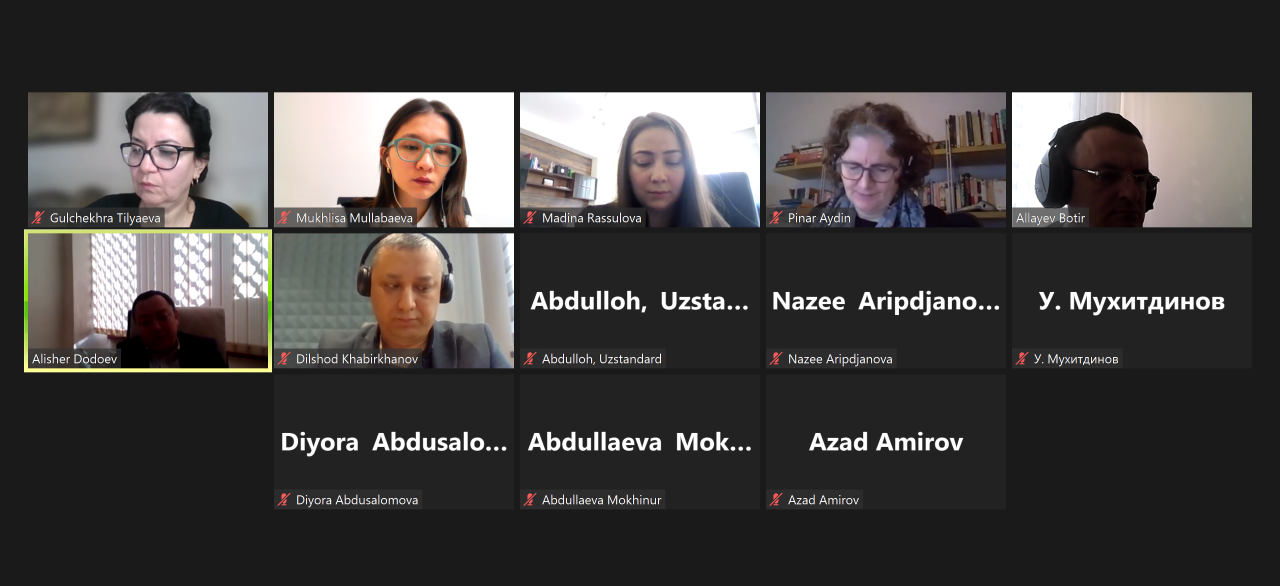Click the Alisher Dodoev name label
Viewport: 1280px width, 586px height.
coord(74,359)
